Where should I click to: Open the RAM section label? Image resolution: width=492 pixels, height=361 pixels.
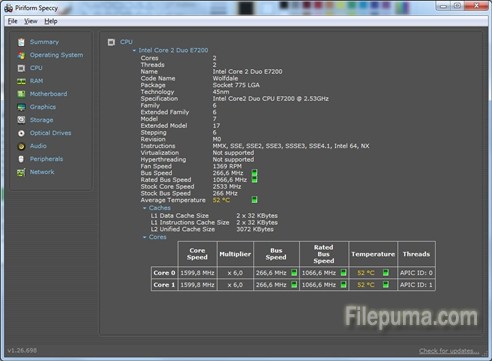[36, 81]
